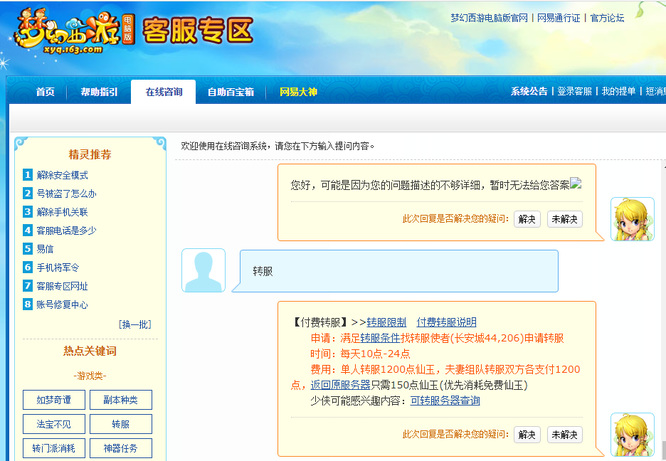This screenshot has width=666, height=461.
Task: Open 我的提单 link
Action: (x=618, y=91)
